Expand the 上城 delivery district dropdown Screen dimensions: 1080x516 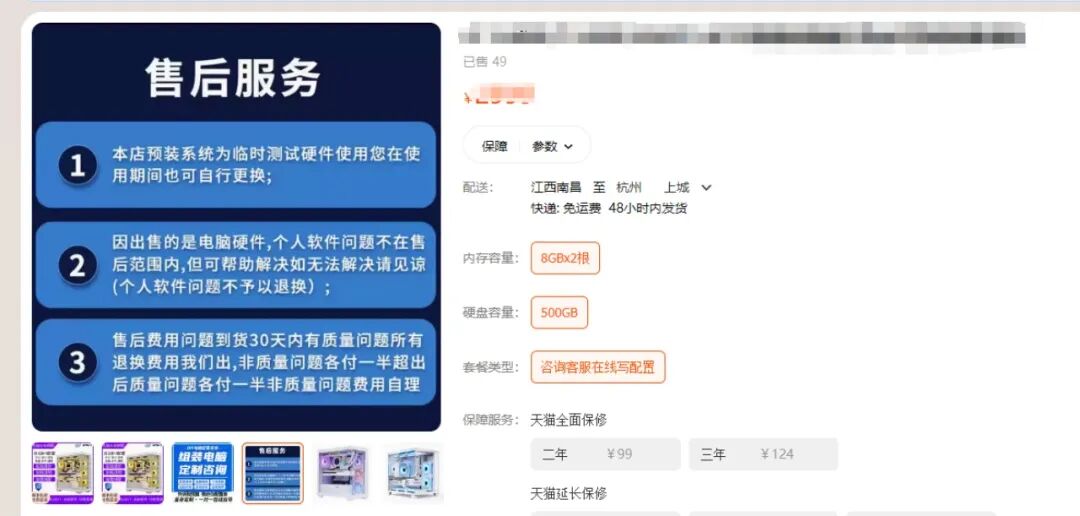(x=687, y=187)
